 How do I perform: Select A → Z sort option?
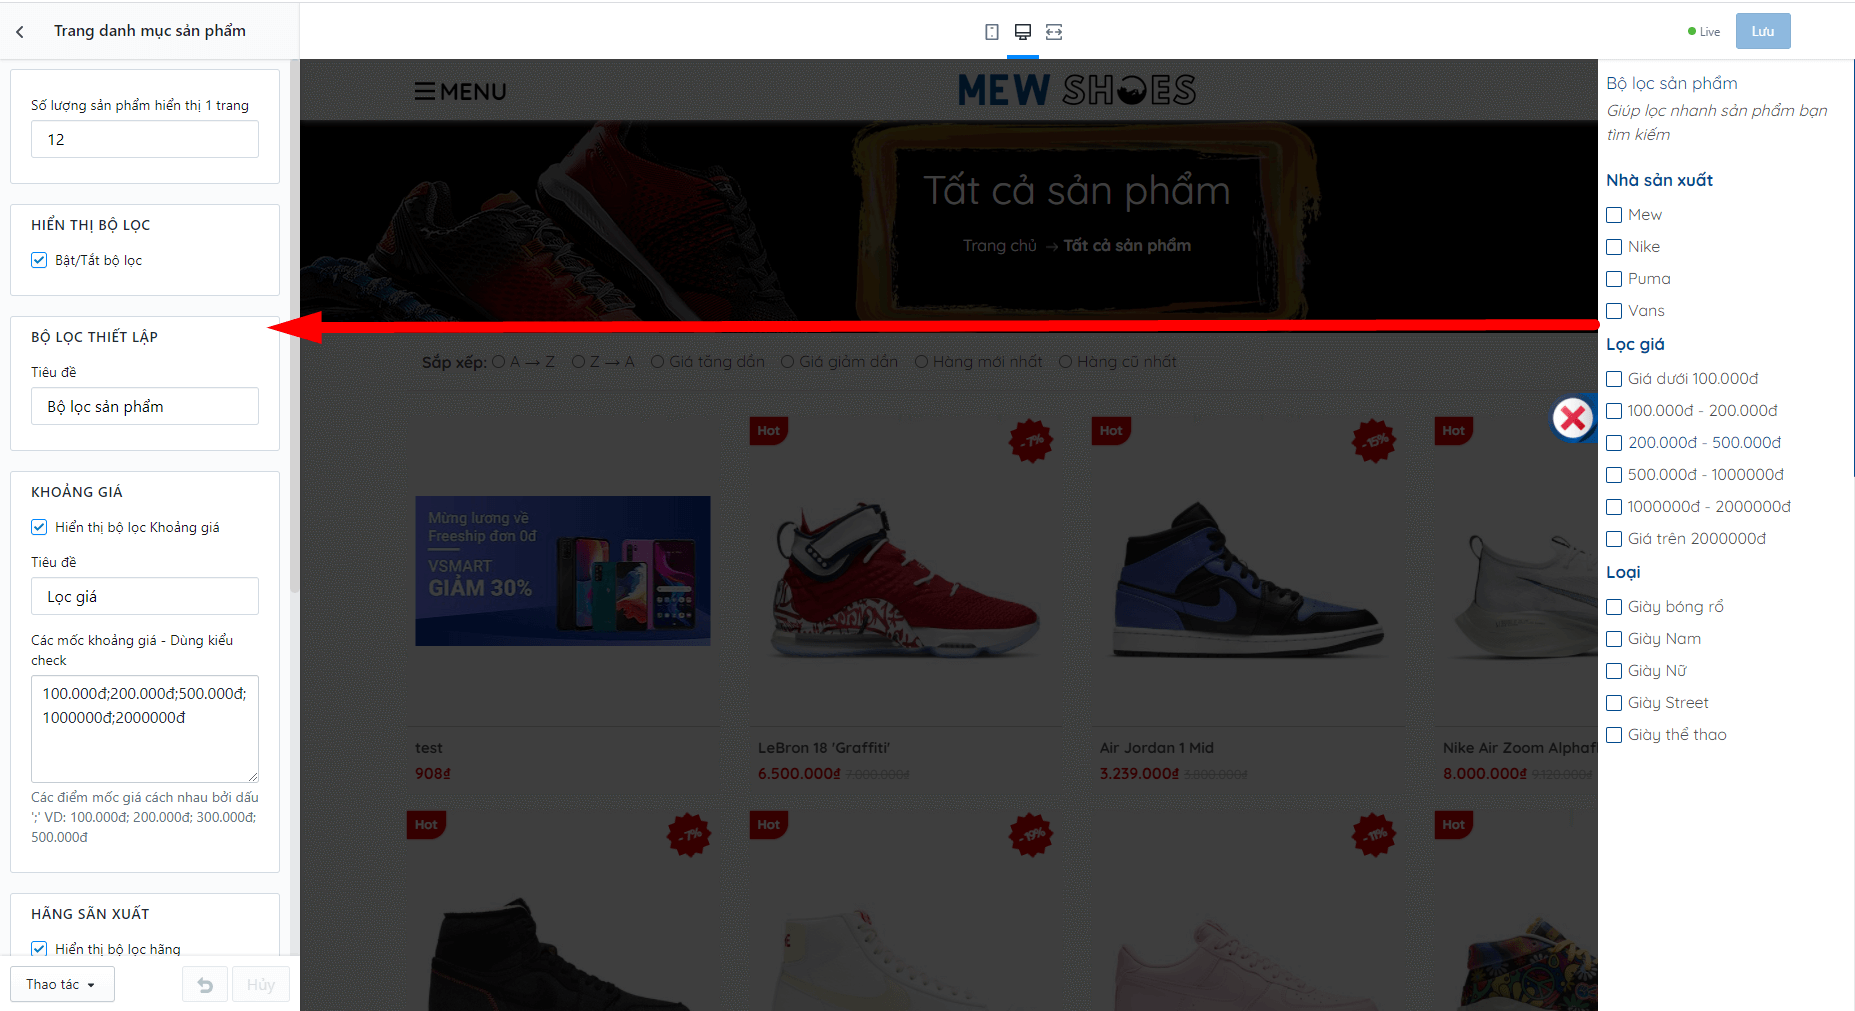(499, 362)
